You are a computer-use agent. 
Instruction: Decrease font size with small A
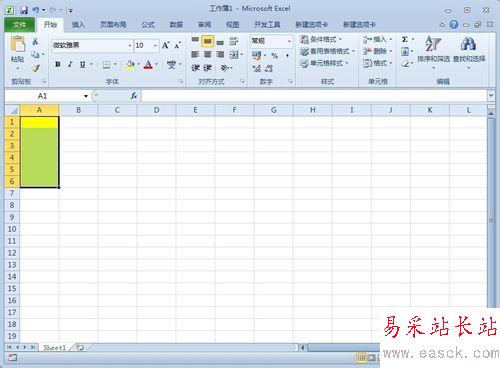177,45
